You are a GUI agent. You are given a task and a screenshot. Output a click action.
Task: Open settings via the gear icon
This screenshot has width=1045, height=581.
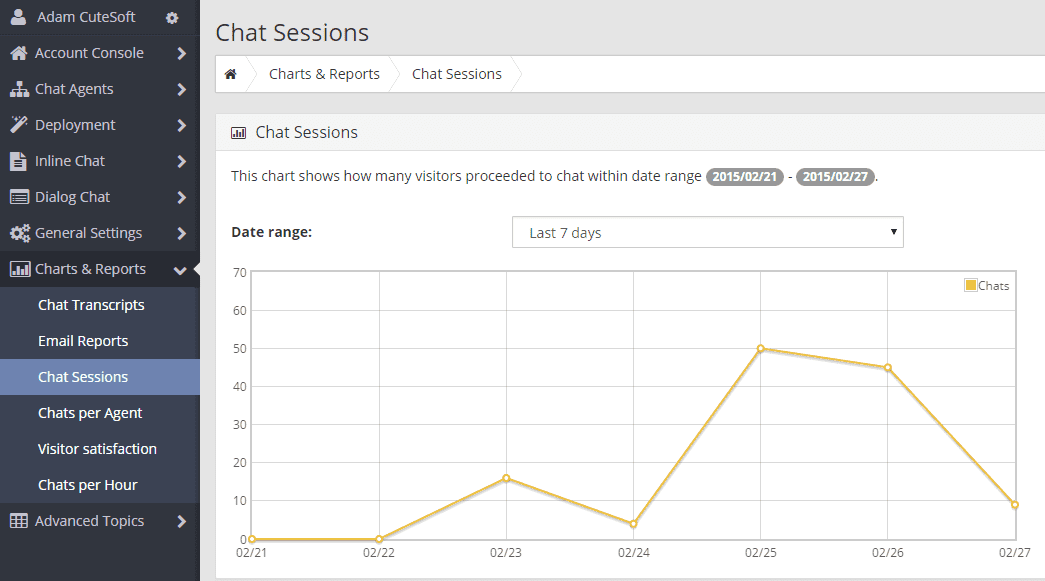[171, 17]
